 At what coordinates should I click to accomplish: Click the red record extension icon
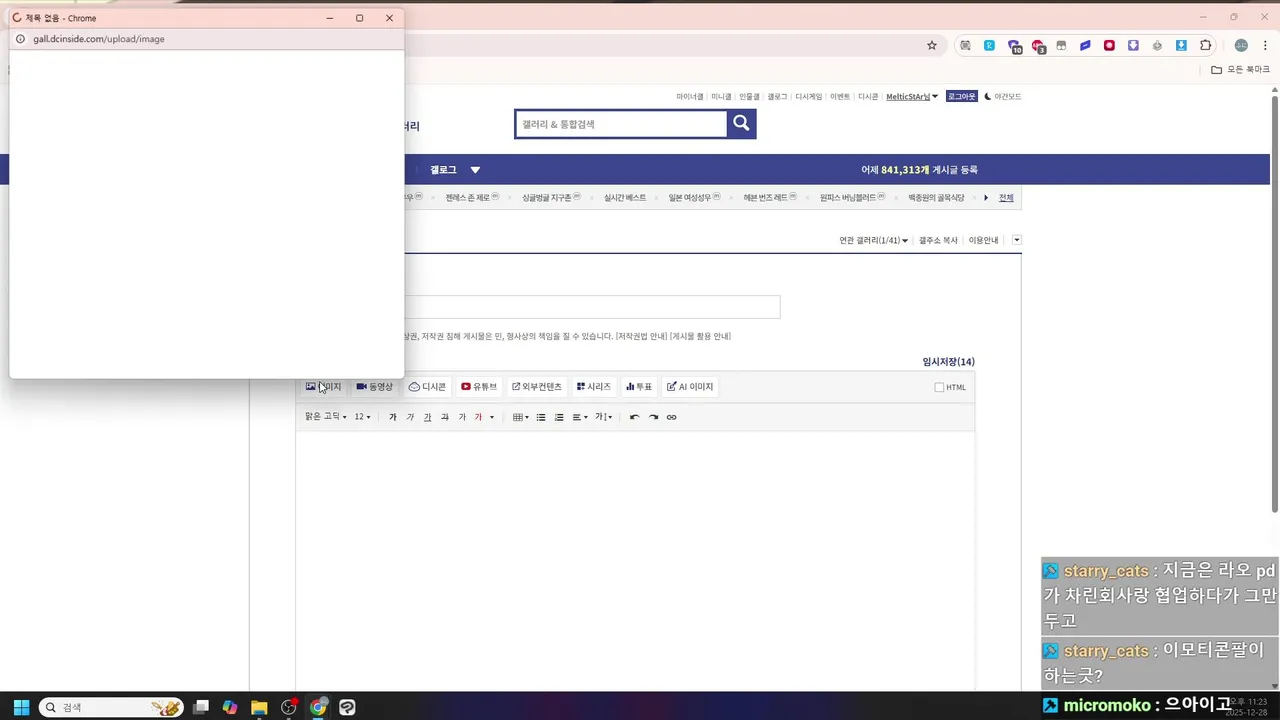click(1109, 45)
